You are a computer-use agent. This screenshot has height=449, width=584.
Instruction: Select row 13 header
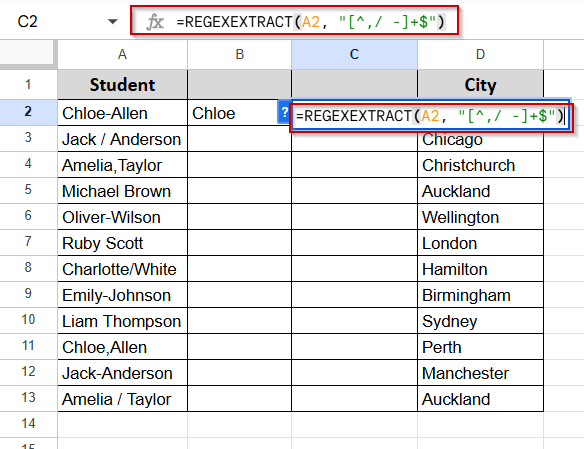(x=28, y=398)
